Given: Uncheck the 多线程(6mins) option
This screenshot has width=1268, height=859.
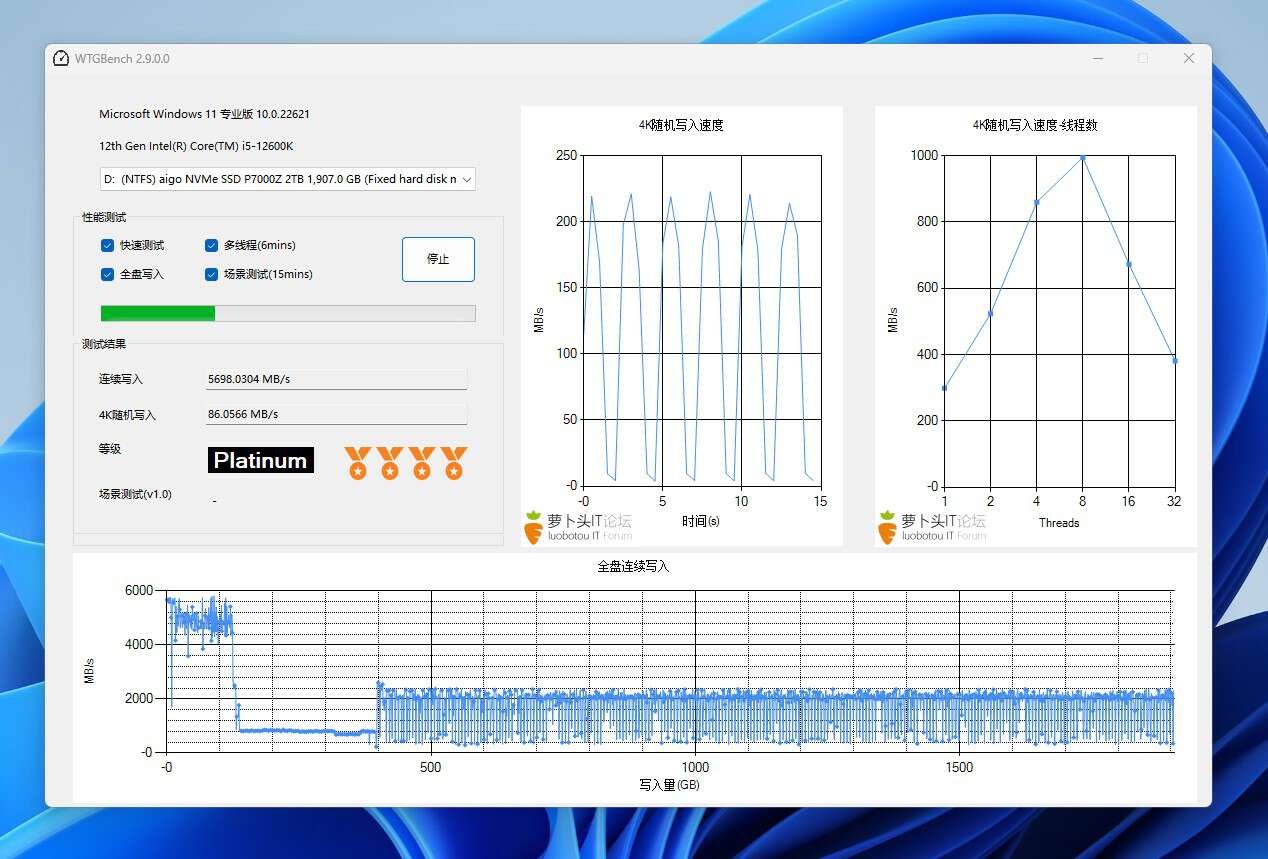Looking at the screenshot, I should tap(211, 245).
